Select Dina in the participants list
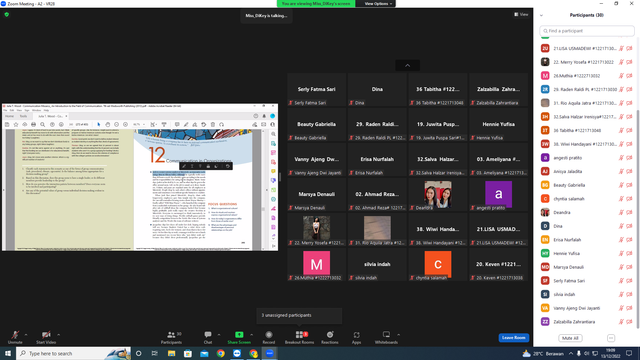Screen dimensions: 640x360 tap(587, 226)
